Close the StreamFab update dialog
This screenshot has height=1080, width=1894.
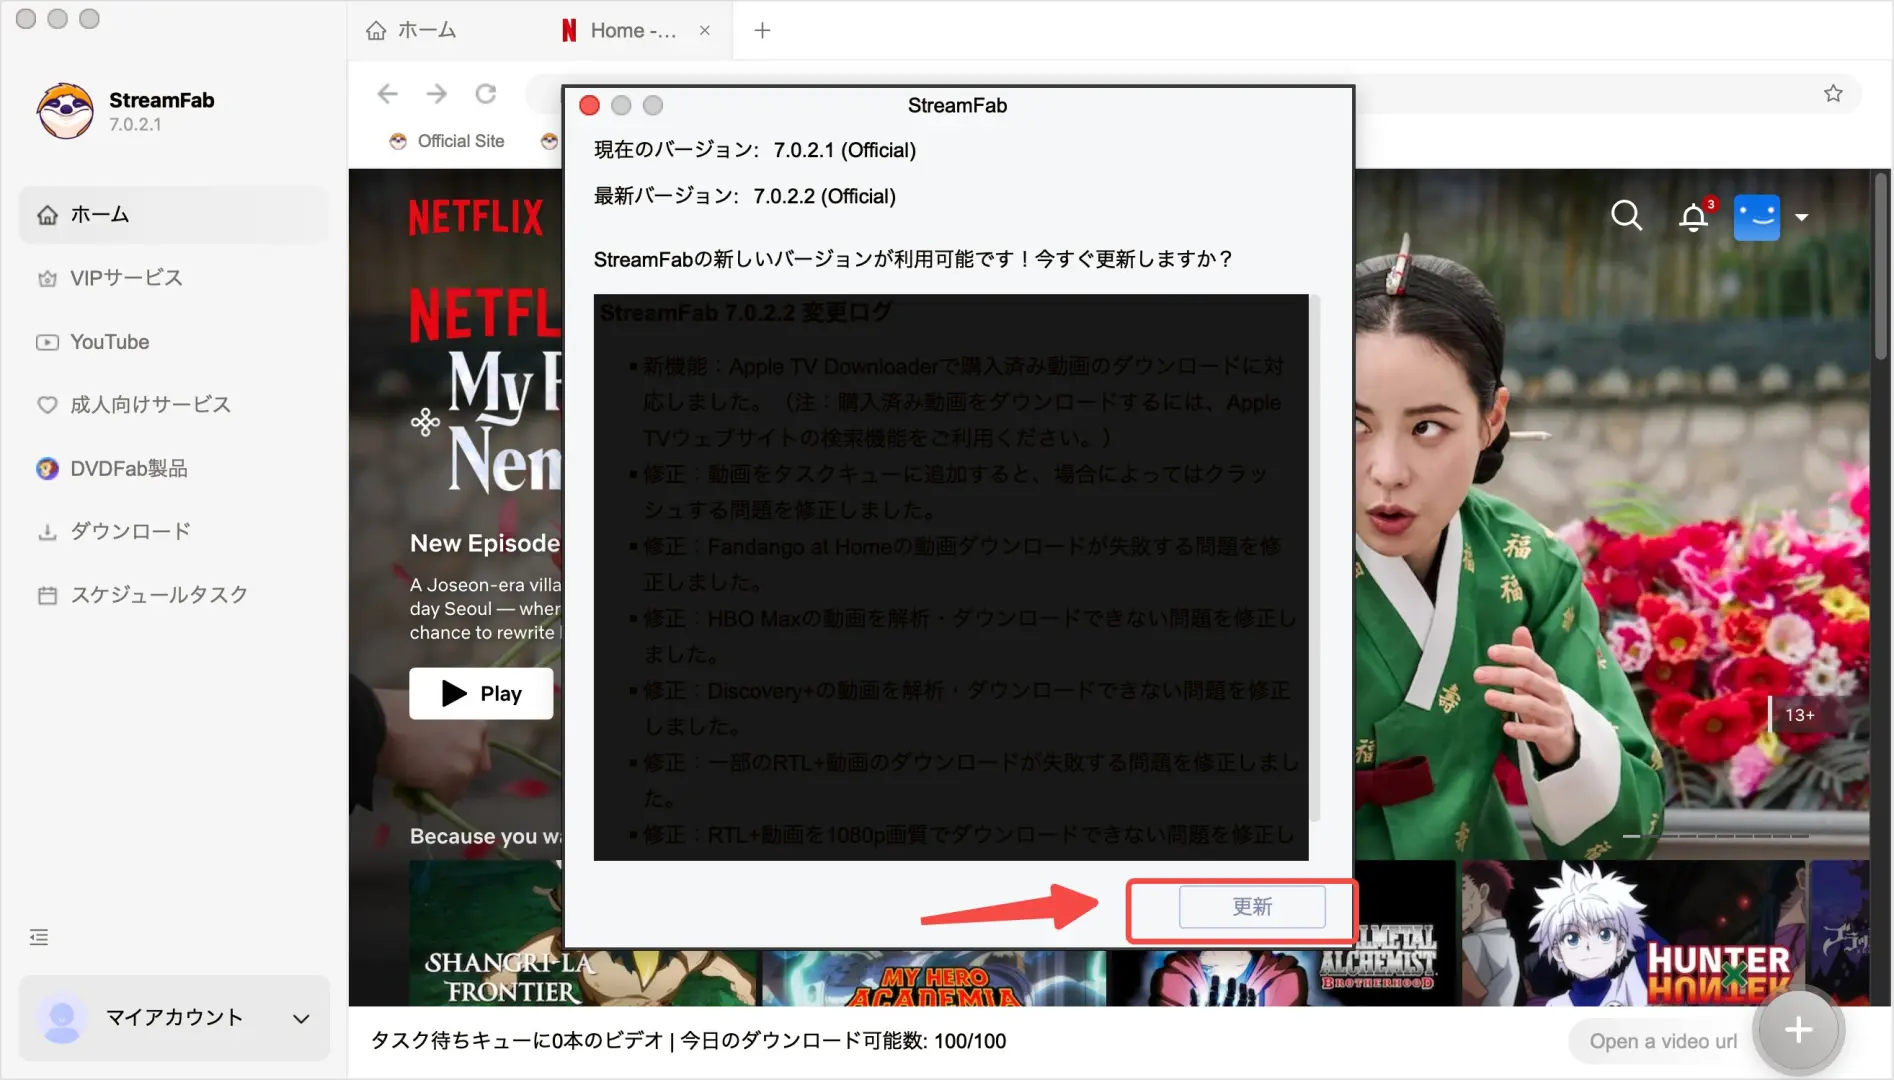pos(589,105)
